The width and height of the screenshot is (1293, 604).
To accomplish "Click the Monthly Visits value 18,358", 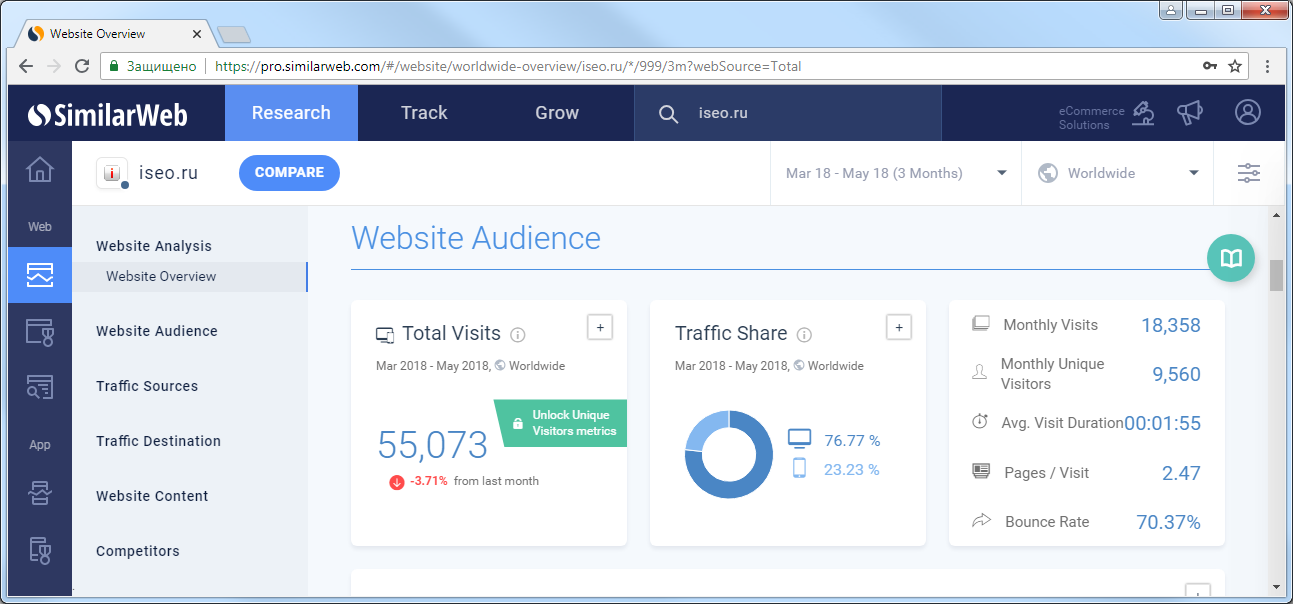I will point(1171,325).
